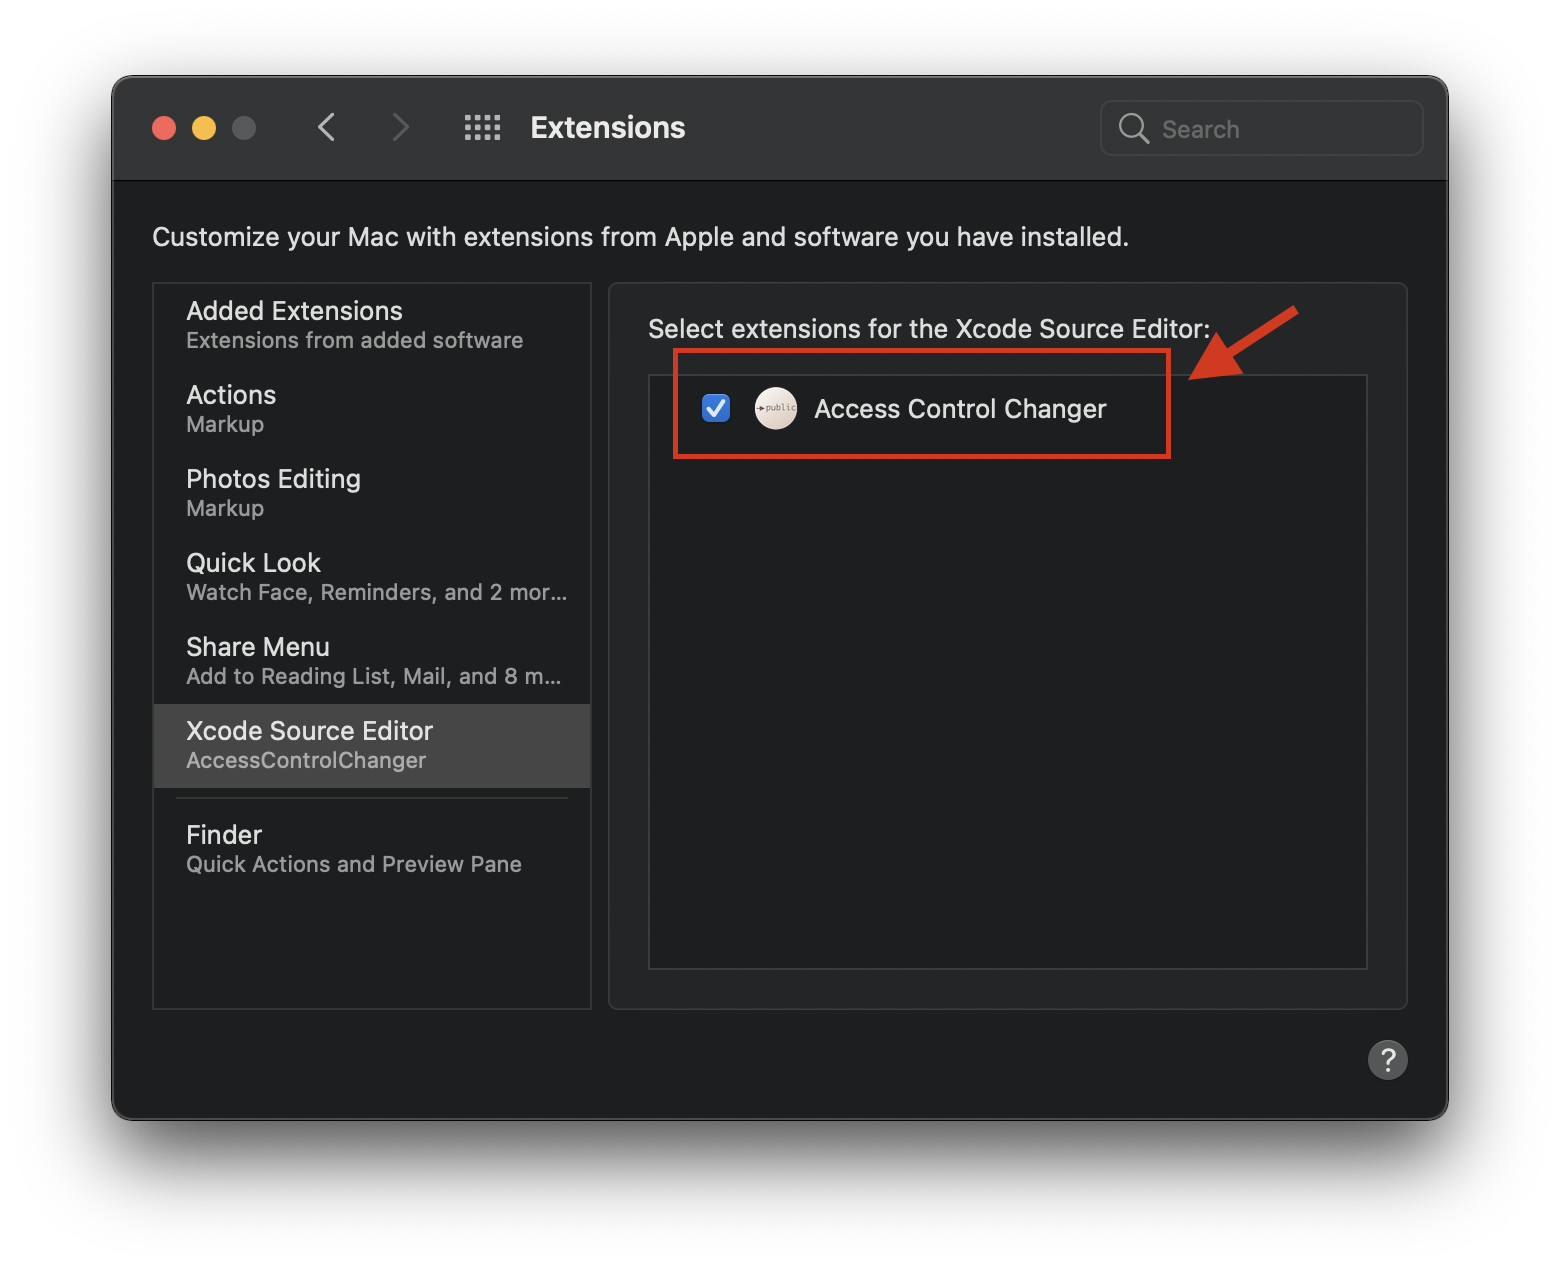Select Xcode Source Editor category

(x=372, y=745)
